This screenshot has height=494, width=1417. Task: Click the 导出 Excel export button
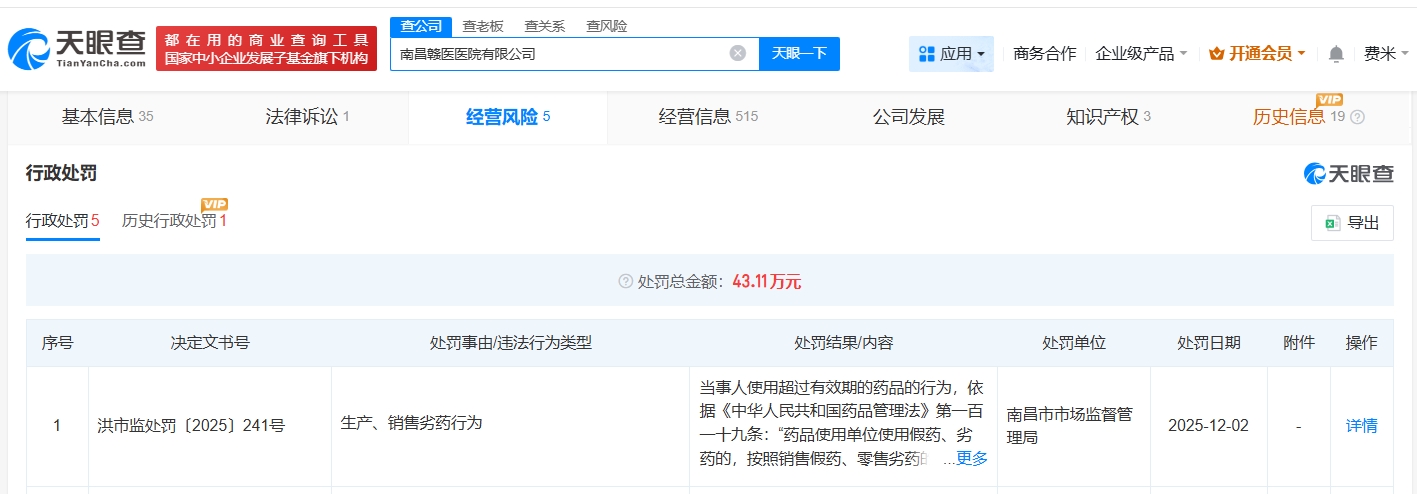pyautogui.click(x=1352, y=223)
